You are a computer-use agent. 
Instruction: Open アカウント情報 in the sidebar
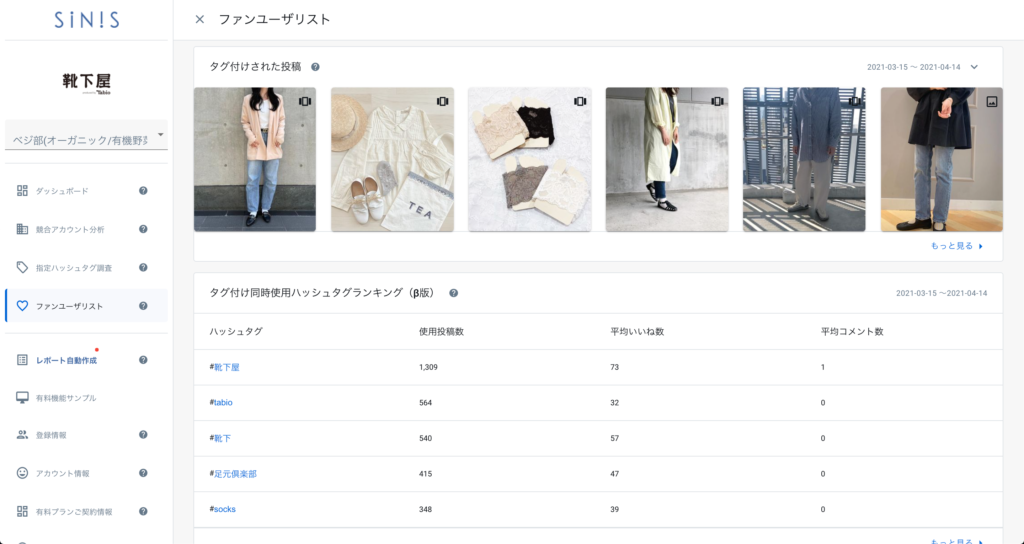point(62,473)
